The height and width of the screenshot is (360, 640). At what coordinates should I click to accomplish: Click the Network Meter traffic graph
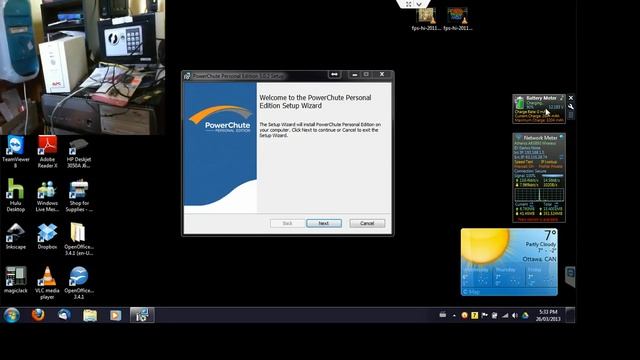coord(539,195)
